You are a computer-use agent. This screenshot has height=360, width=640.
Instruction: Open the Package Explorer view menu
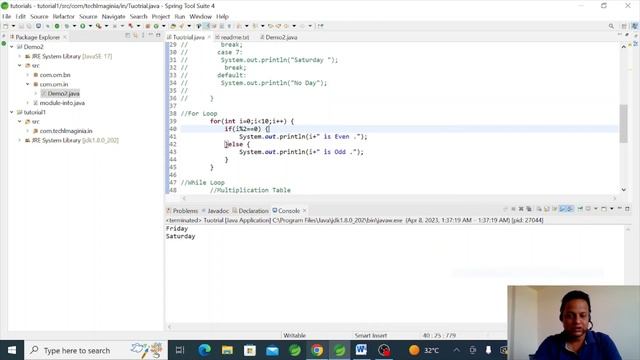[143, 36]
